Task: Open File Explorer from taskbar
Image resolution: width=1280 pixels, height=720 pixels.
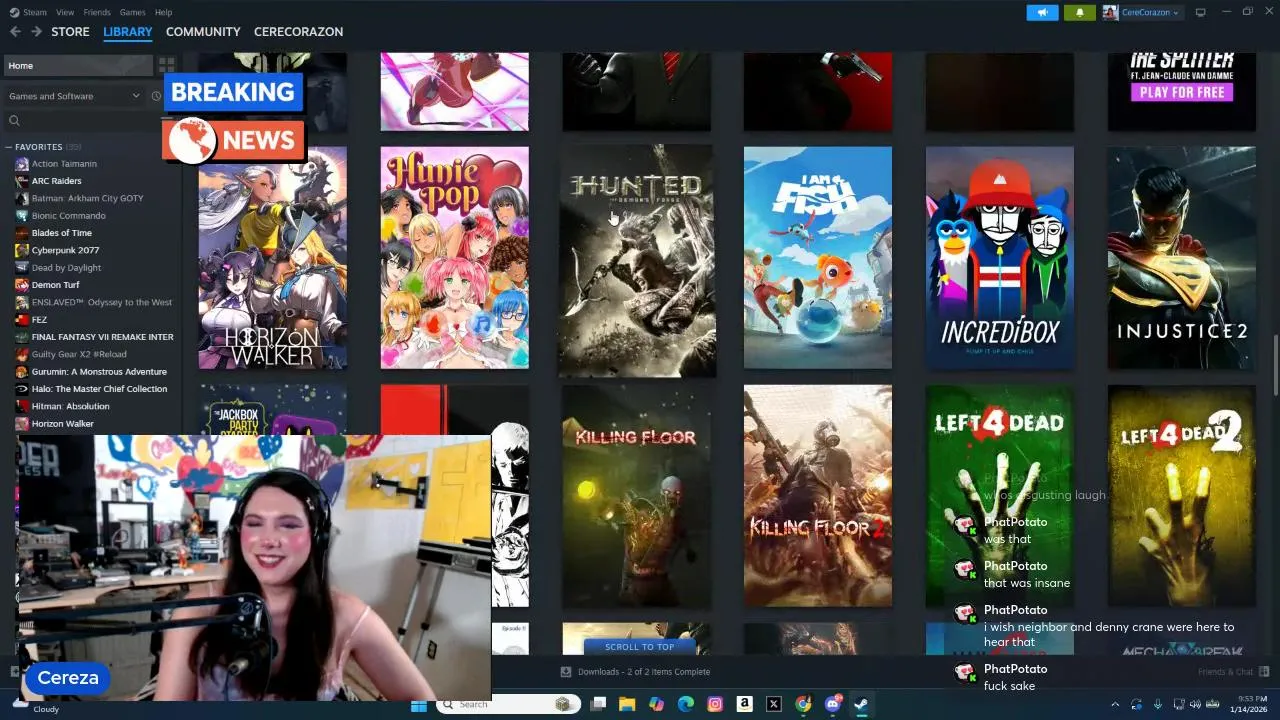Action: (x=627, y=704)
